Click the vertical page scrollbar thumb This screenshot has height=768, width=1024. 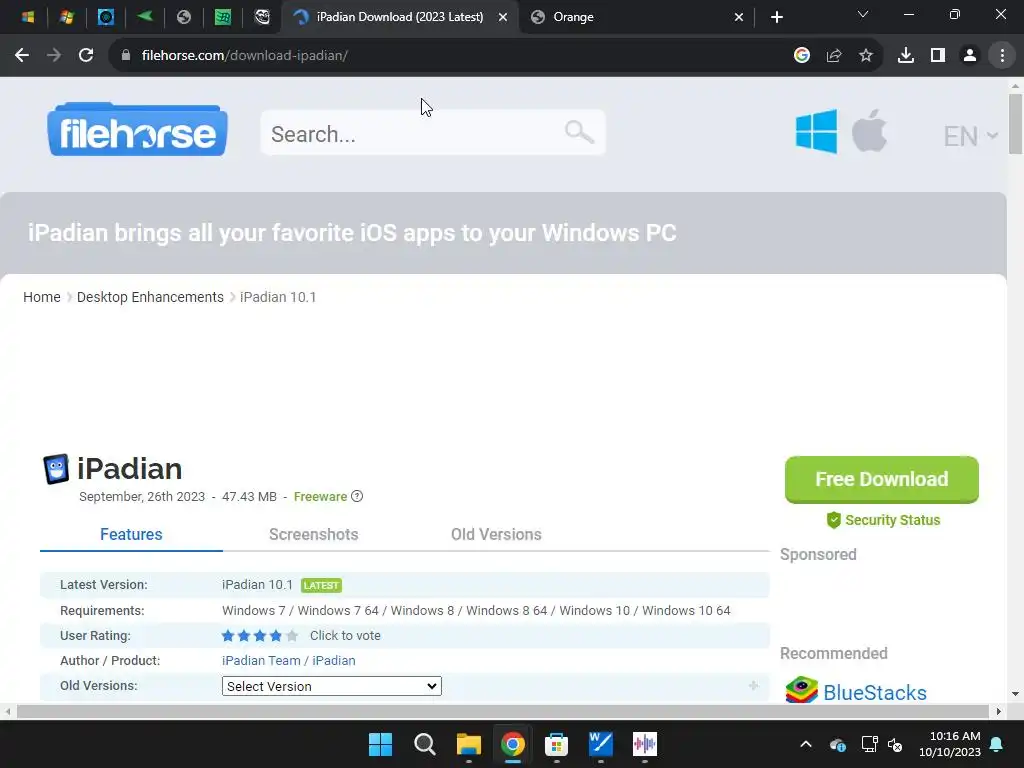coord(1015,124)
